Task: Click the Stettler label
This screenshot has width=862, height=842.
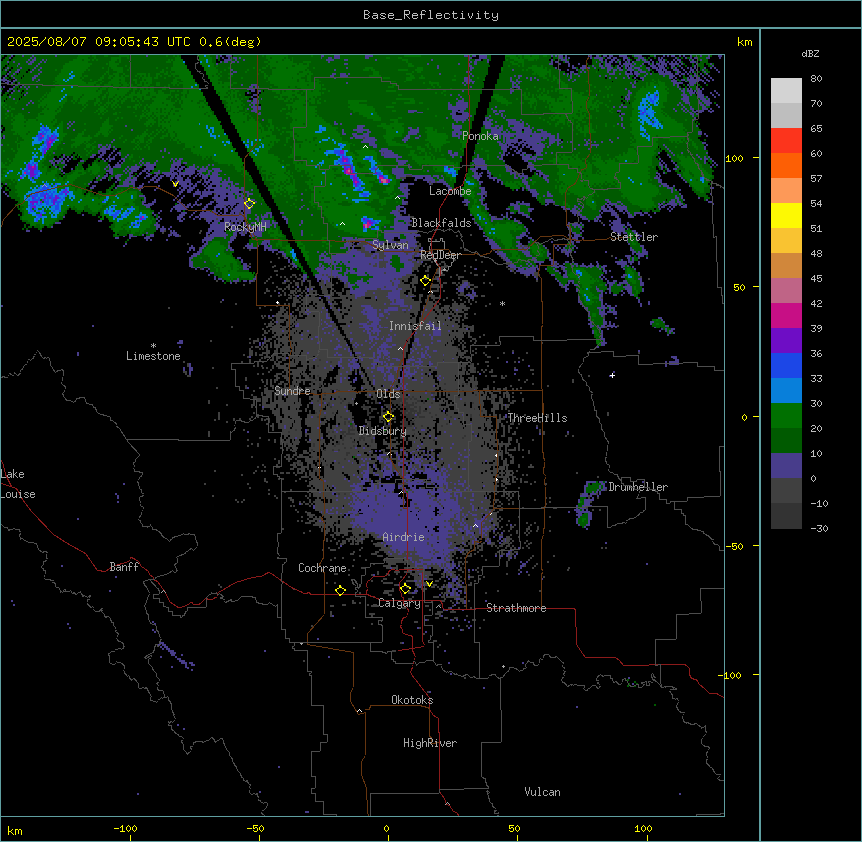Action: pyautogui.click(x=634, y=237)
